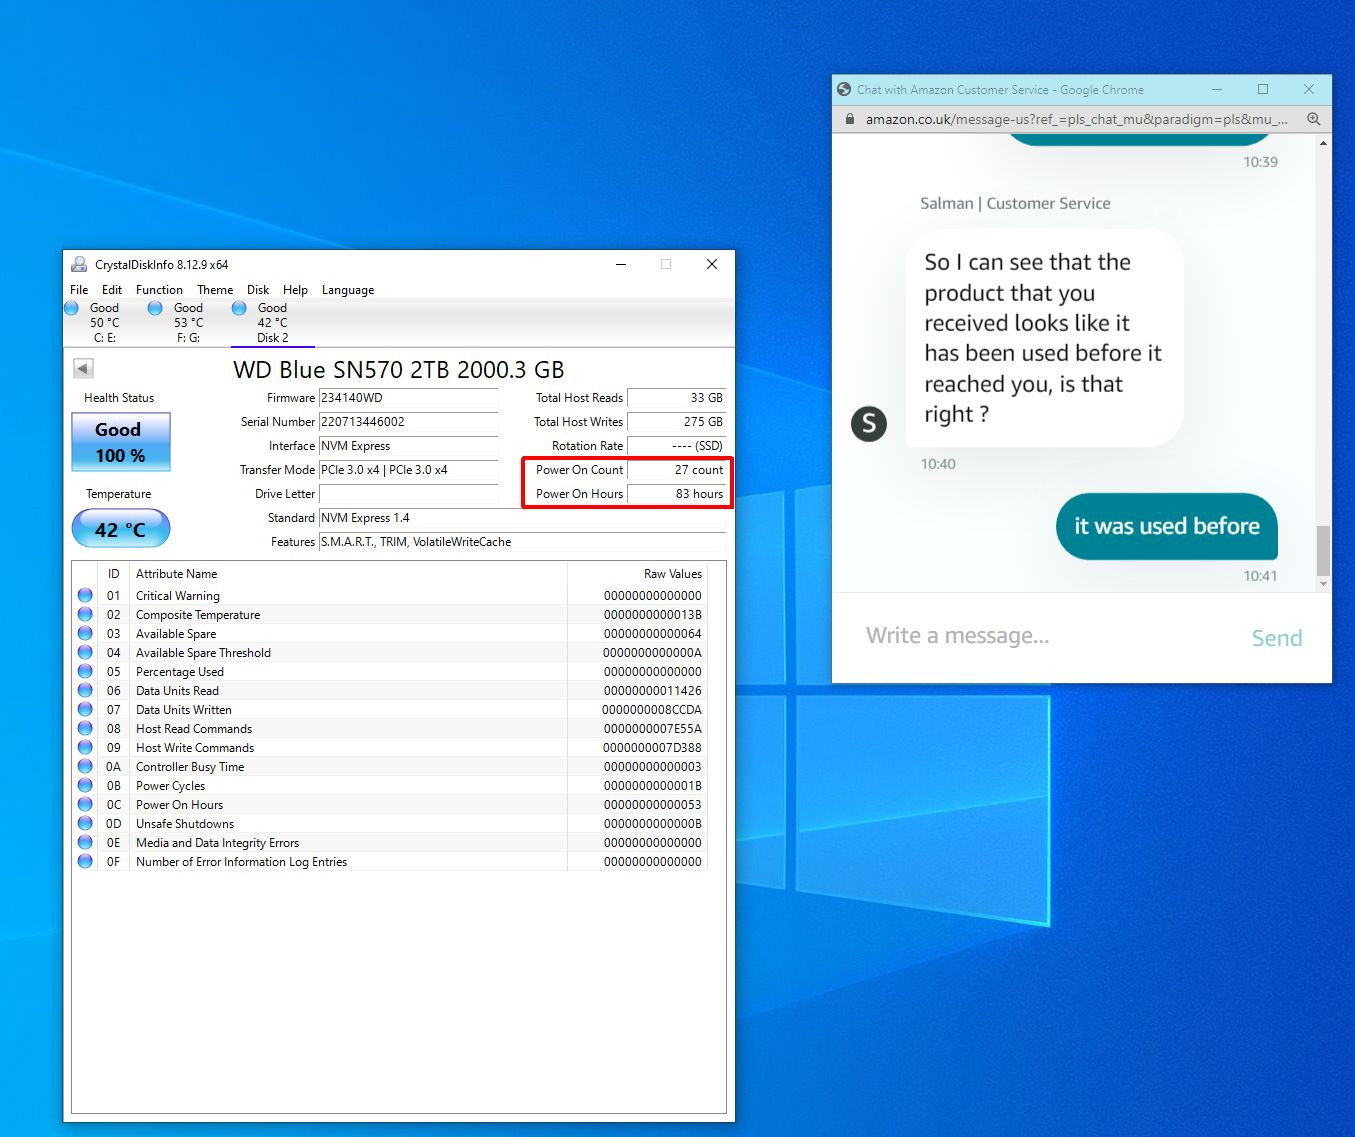Click the Power On Count value 27 count
Screen dimensions: 1355x1137
677,470
